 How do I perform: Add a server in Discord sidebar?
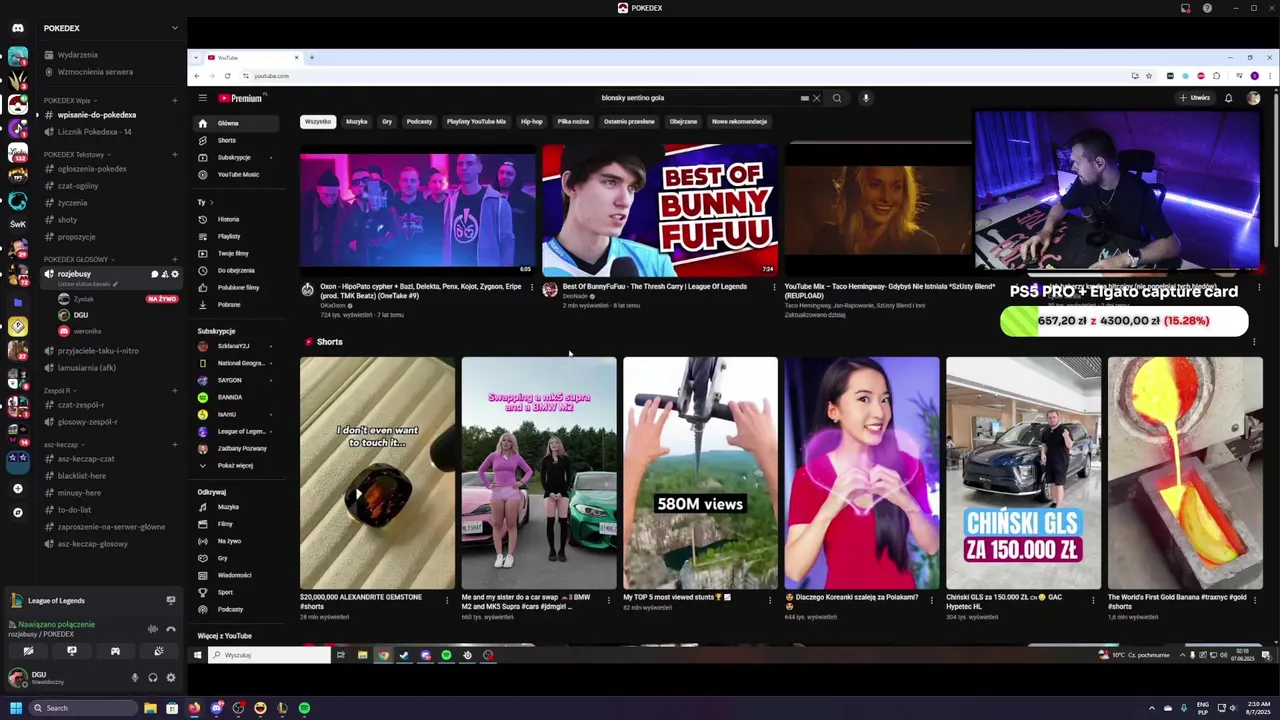pyautogui.click(x=17, y=489)
